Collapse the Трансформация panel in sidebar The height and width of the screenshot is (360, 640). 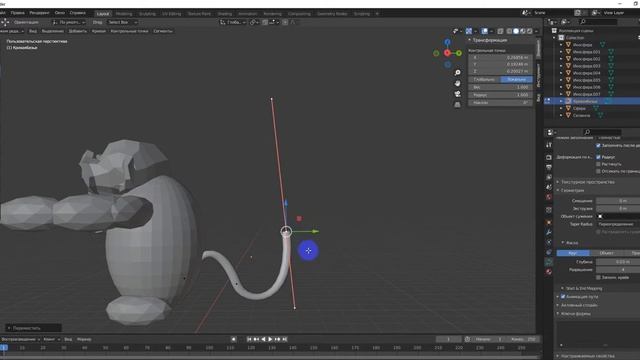pyautogui.click(x=489, y=40)
